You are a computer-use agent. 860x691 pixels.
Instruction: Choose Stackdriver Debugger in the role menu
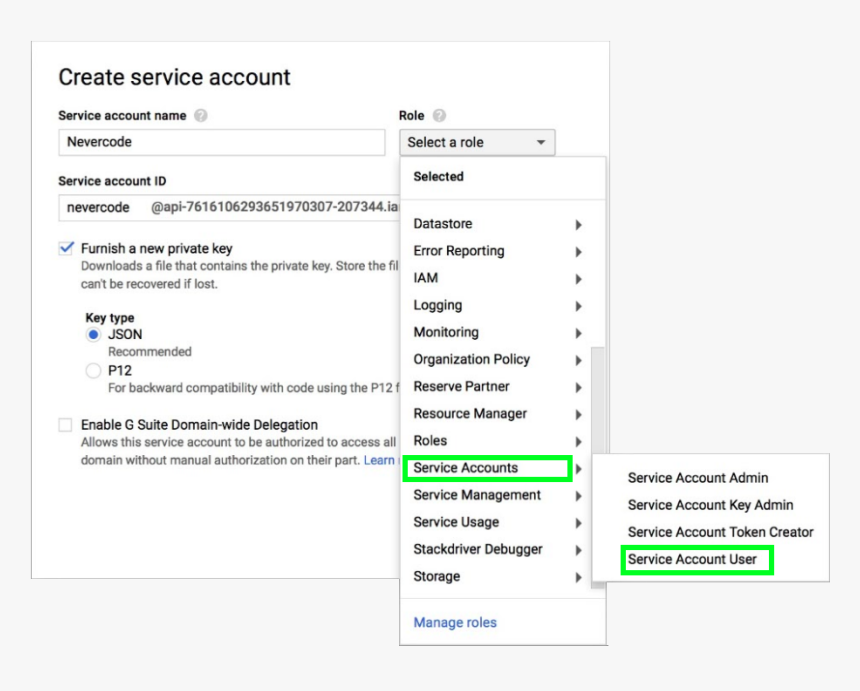[478, 550]
